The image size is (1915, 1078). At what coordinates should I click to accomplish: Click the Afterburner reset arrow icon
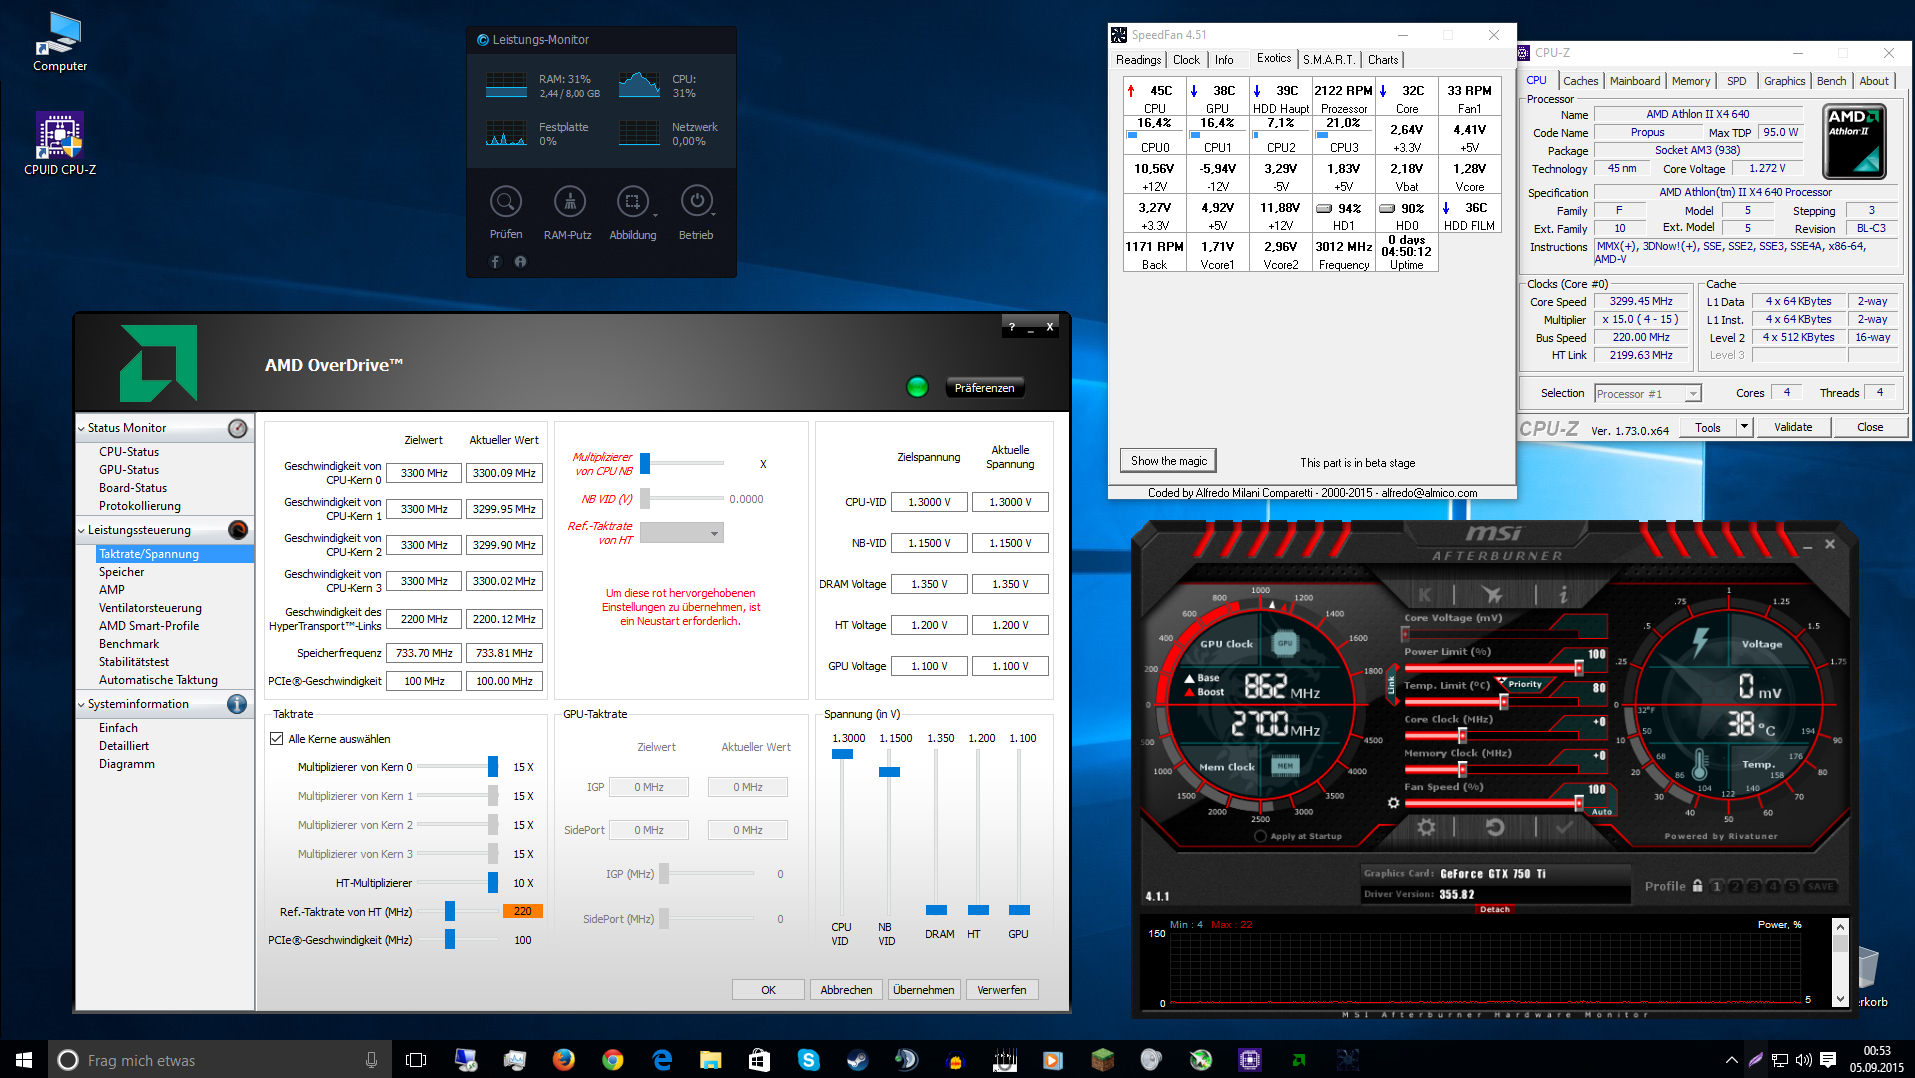pyautogui.click(x=1495, y=827)
